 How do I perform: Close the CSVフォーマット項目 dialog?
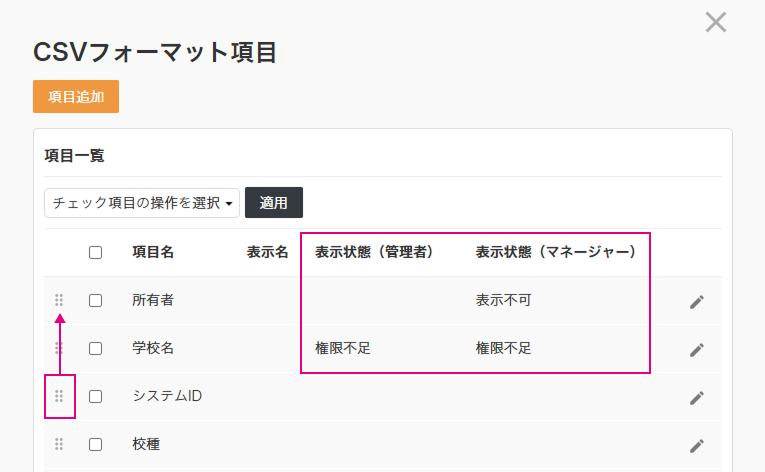[715, 22]
